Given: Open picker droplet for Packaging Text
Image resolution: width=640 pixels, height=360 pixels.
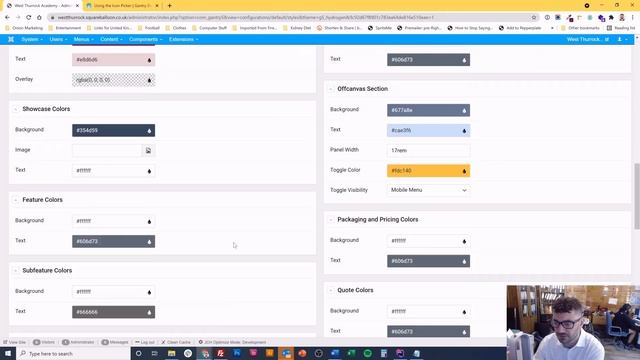Looking at the screenshot, I should coord(464,261).
